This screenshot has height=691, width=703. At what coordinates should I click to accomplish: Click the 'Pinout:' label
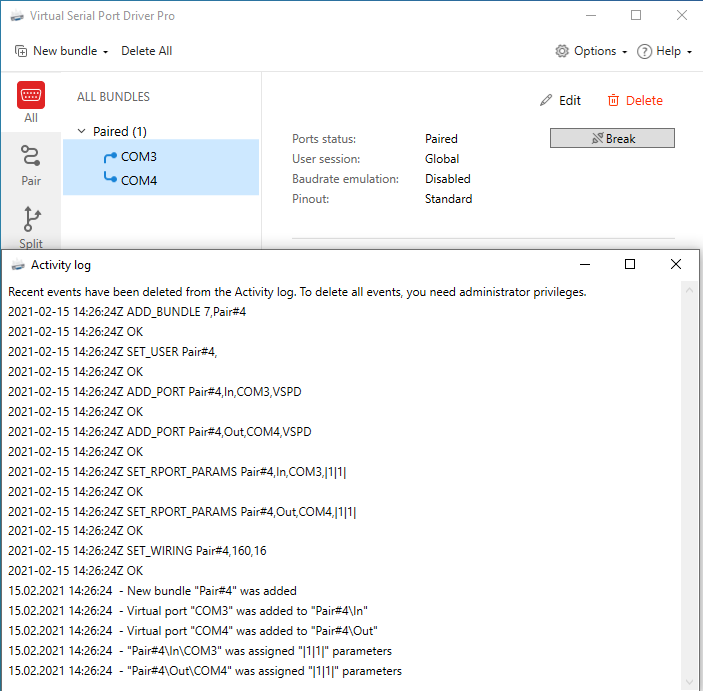[x=310, y=199]
